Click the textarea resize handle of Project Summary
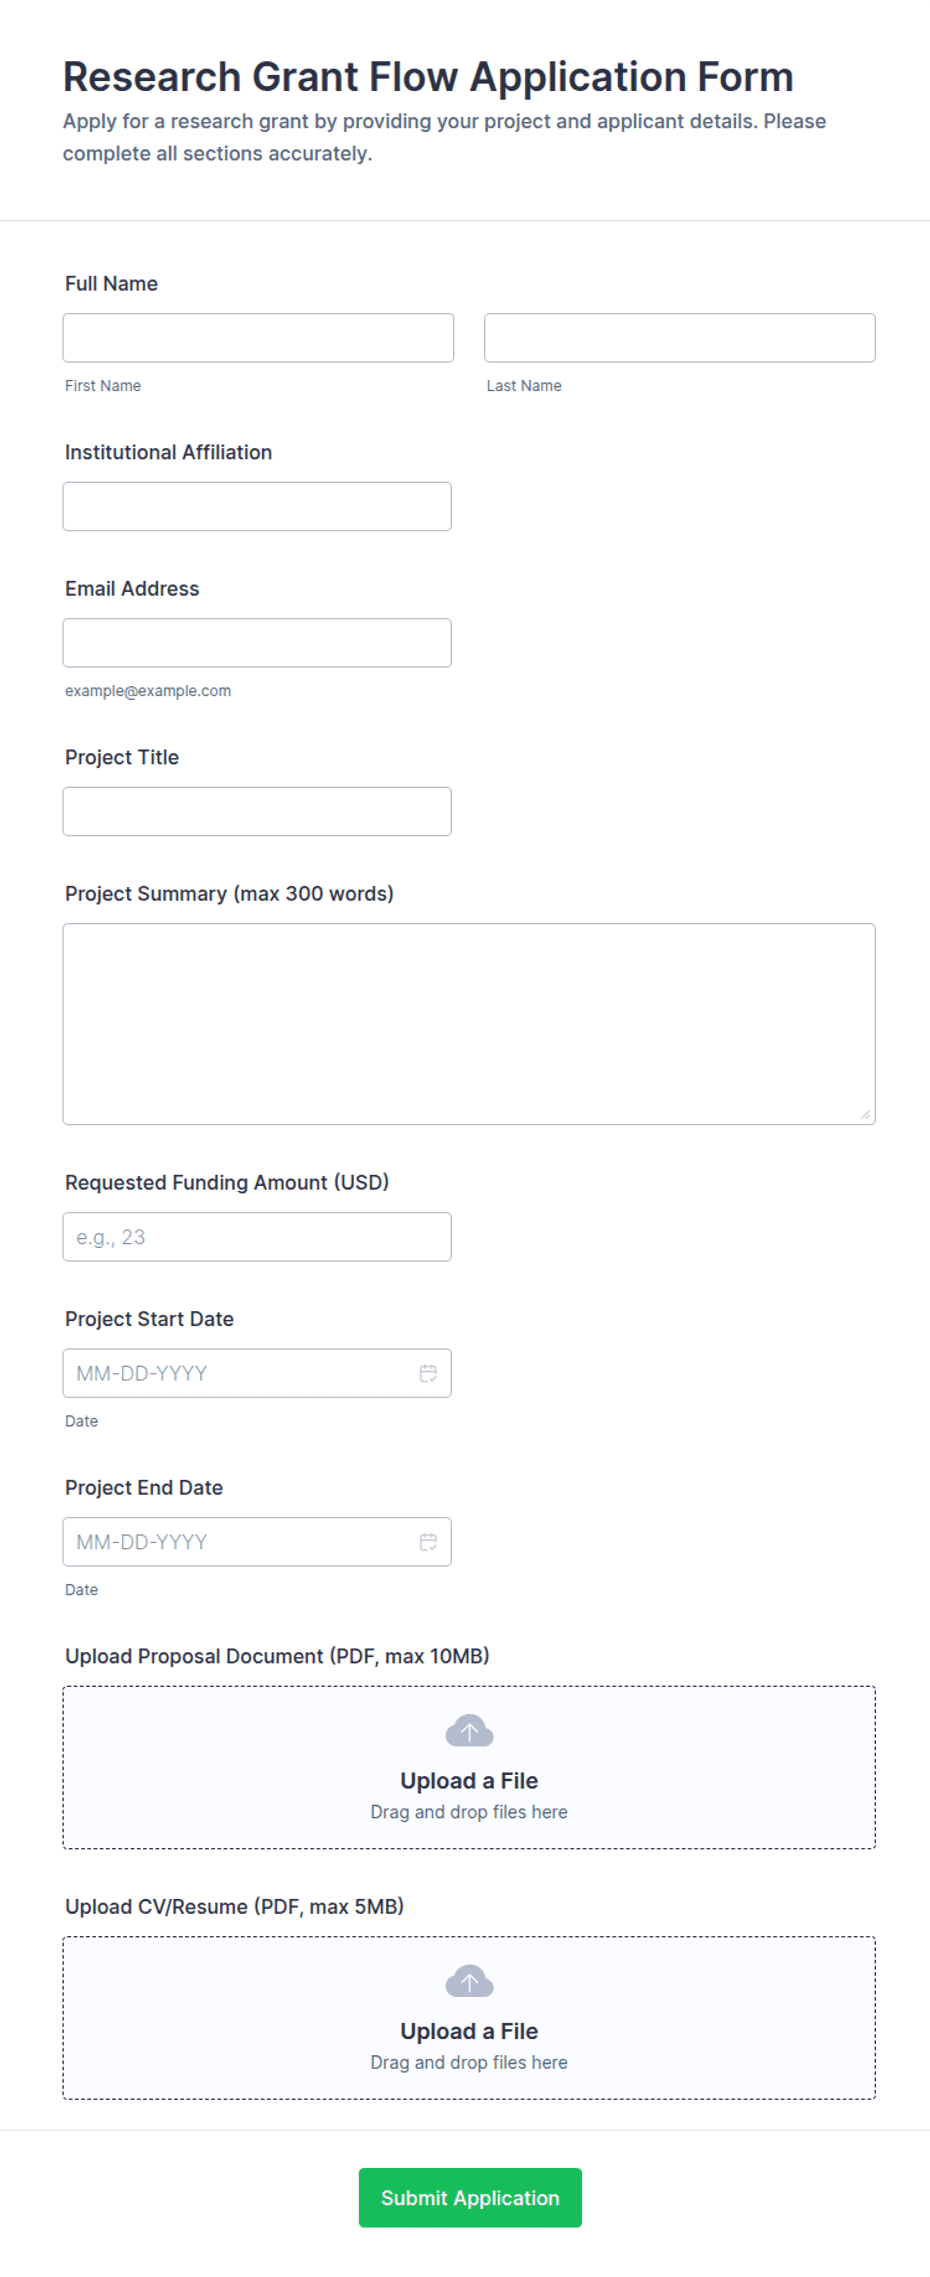Image resolution: width=930 pixels, height=2277 pixels. point(865,1114)
